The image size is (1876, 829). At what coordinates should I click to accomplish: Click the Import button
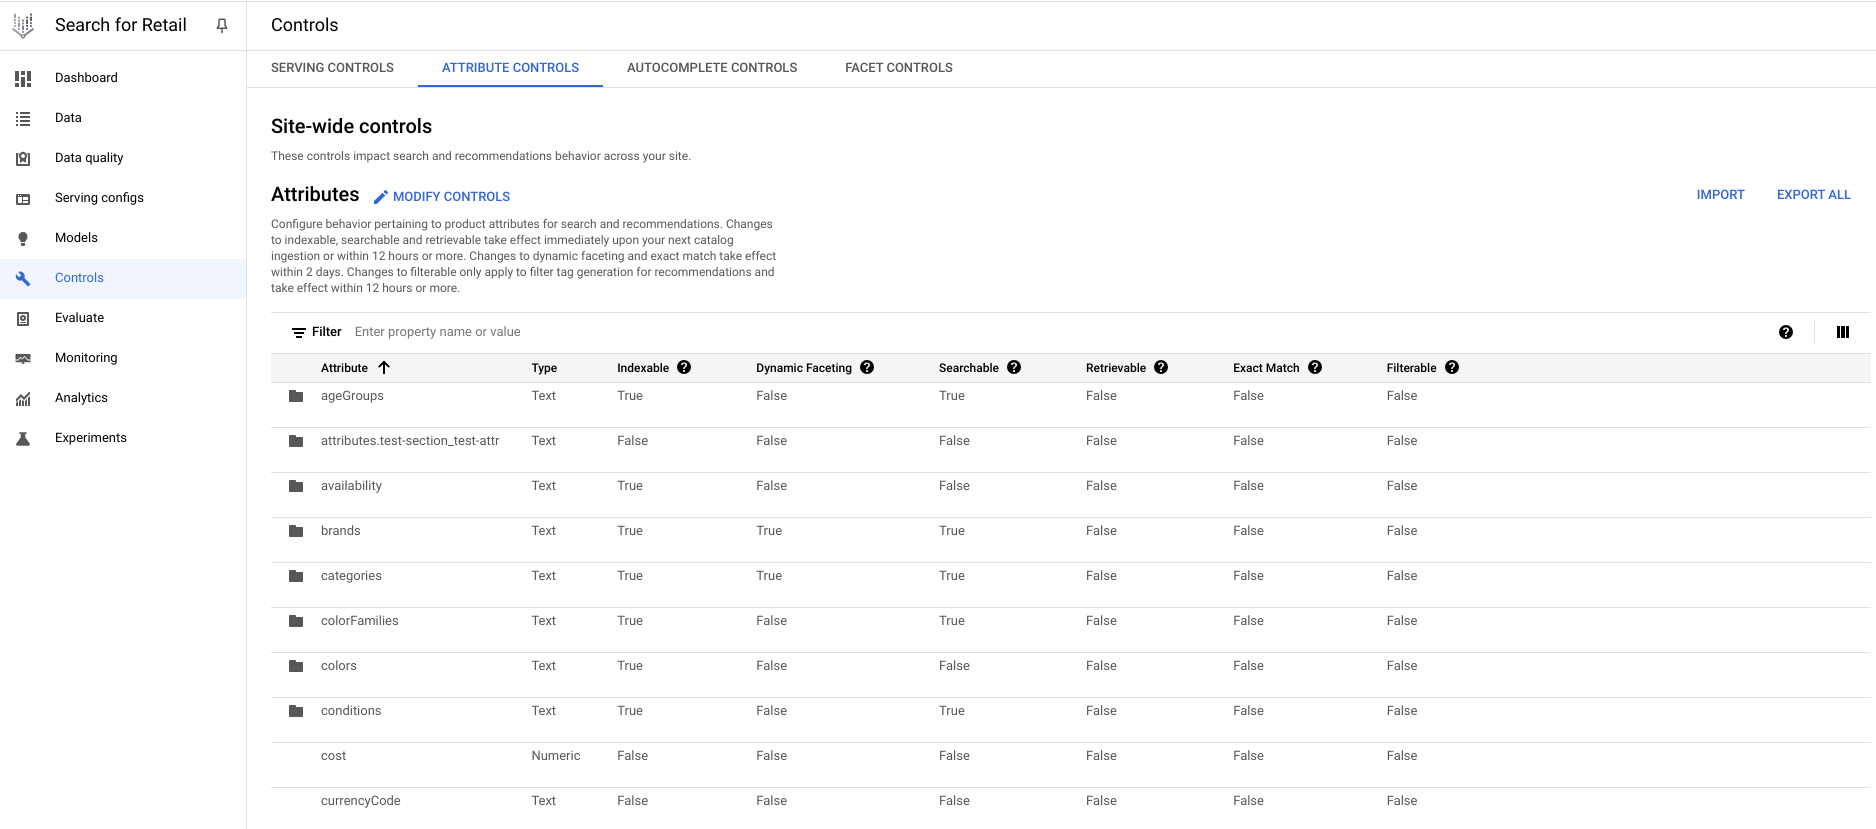point(1720,195)
